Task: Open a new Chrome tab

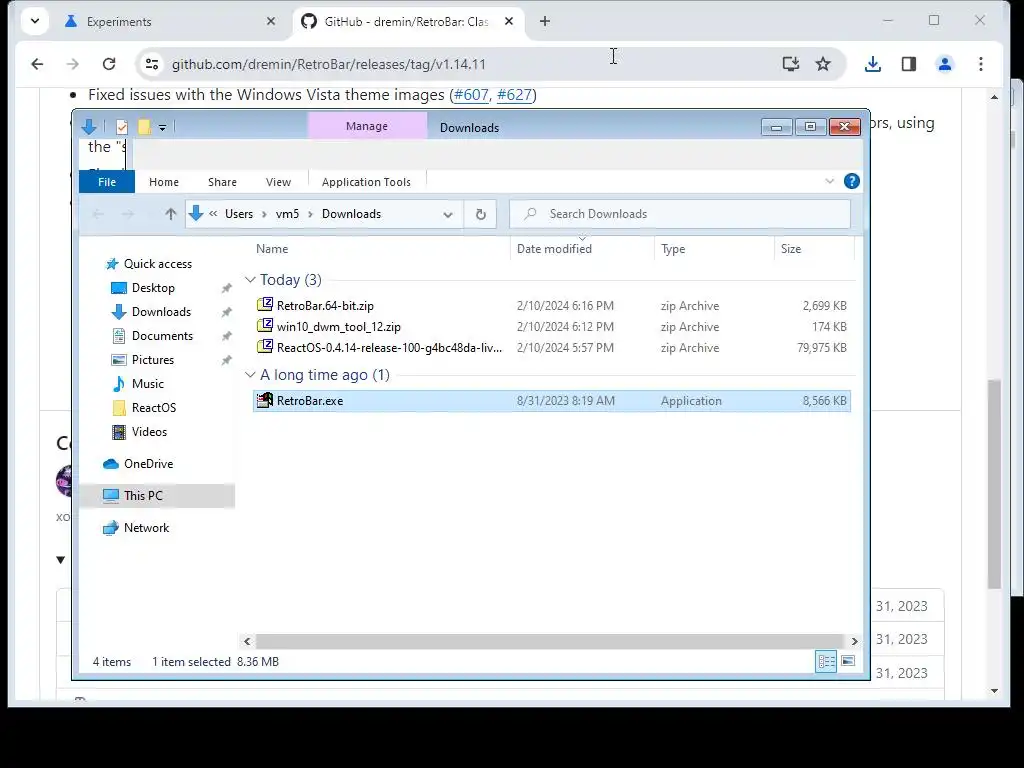Action: (x=545, y=22)
